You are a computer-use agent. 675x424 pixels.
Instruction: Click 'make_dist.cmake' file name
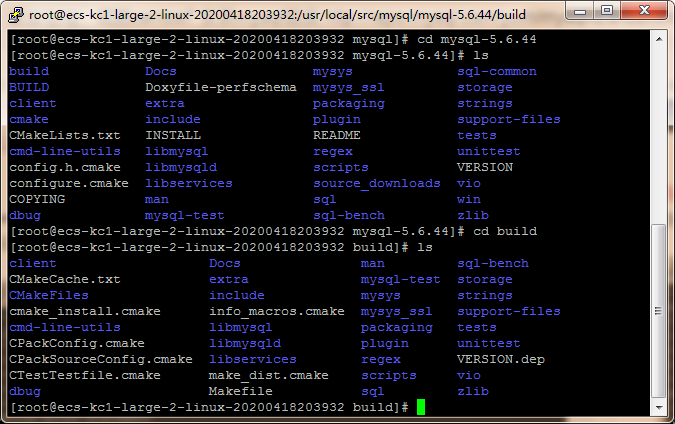pos(268,375)
